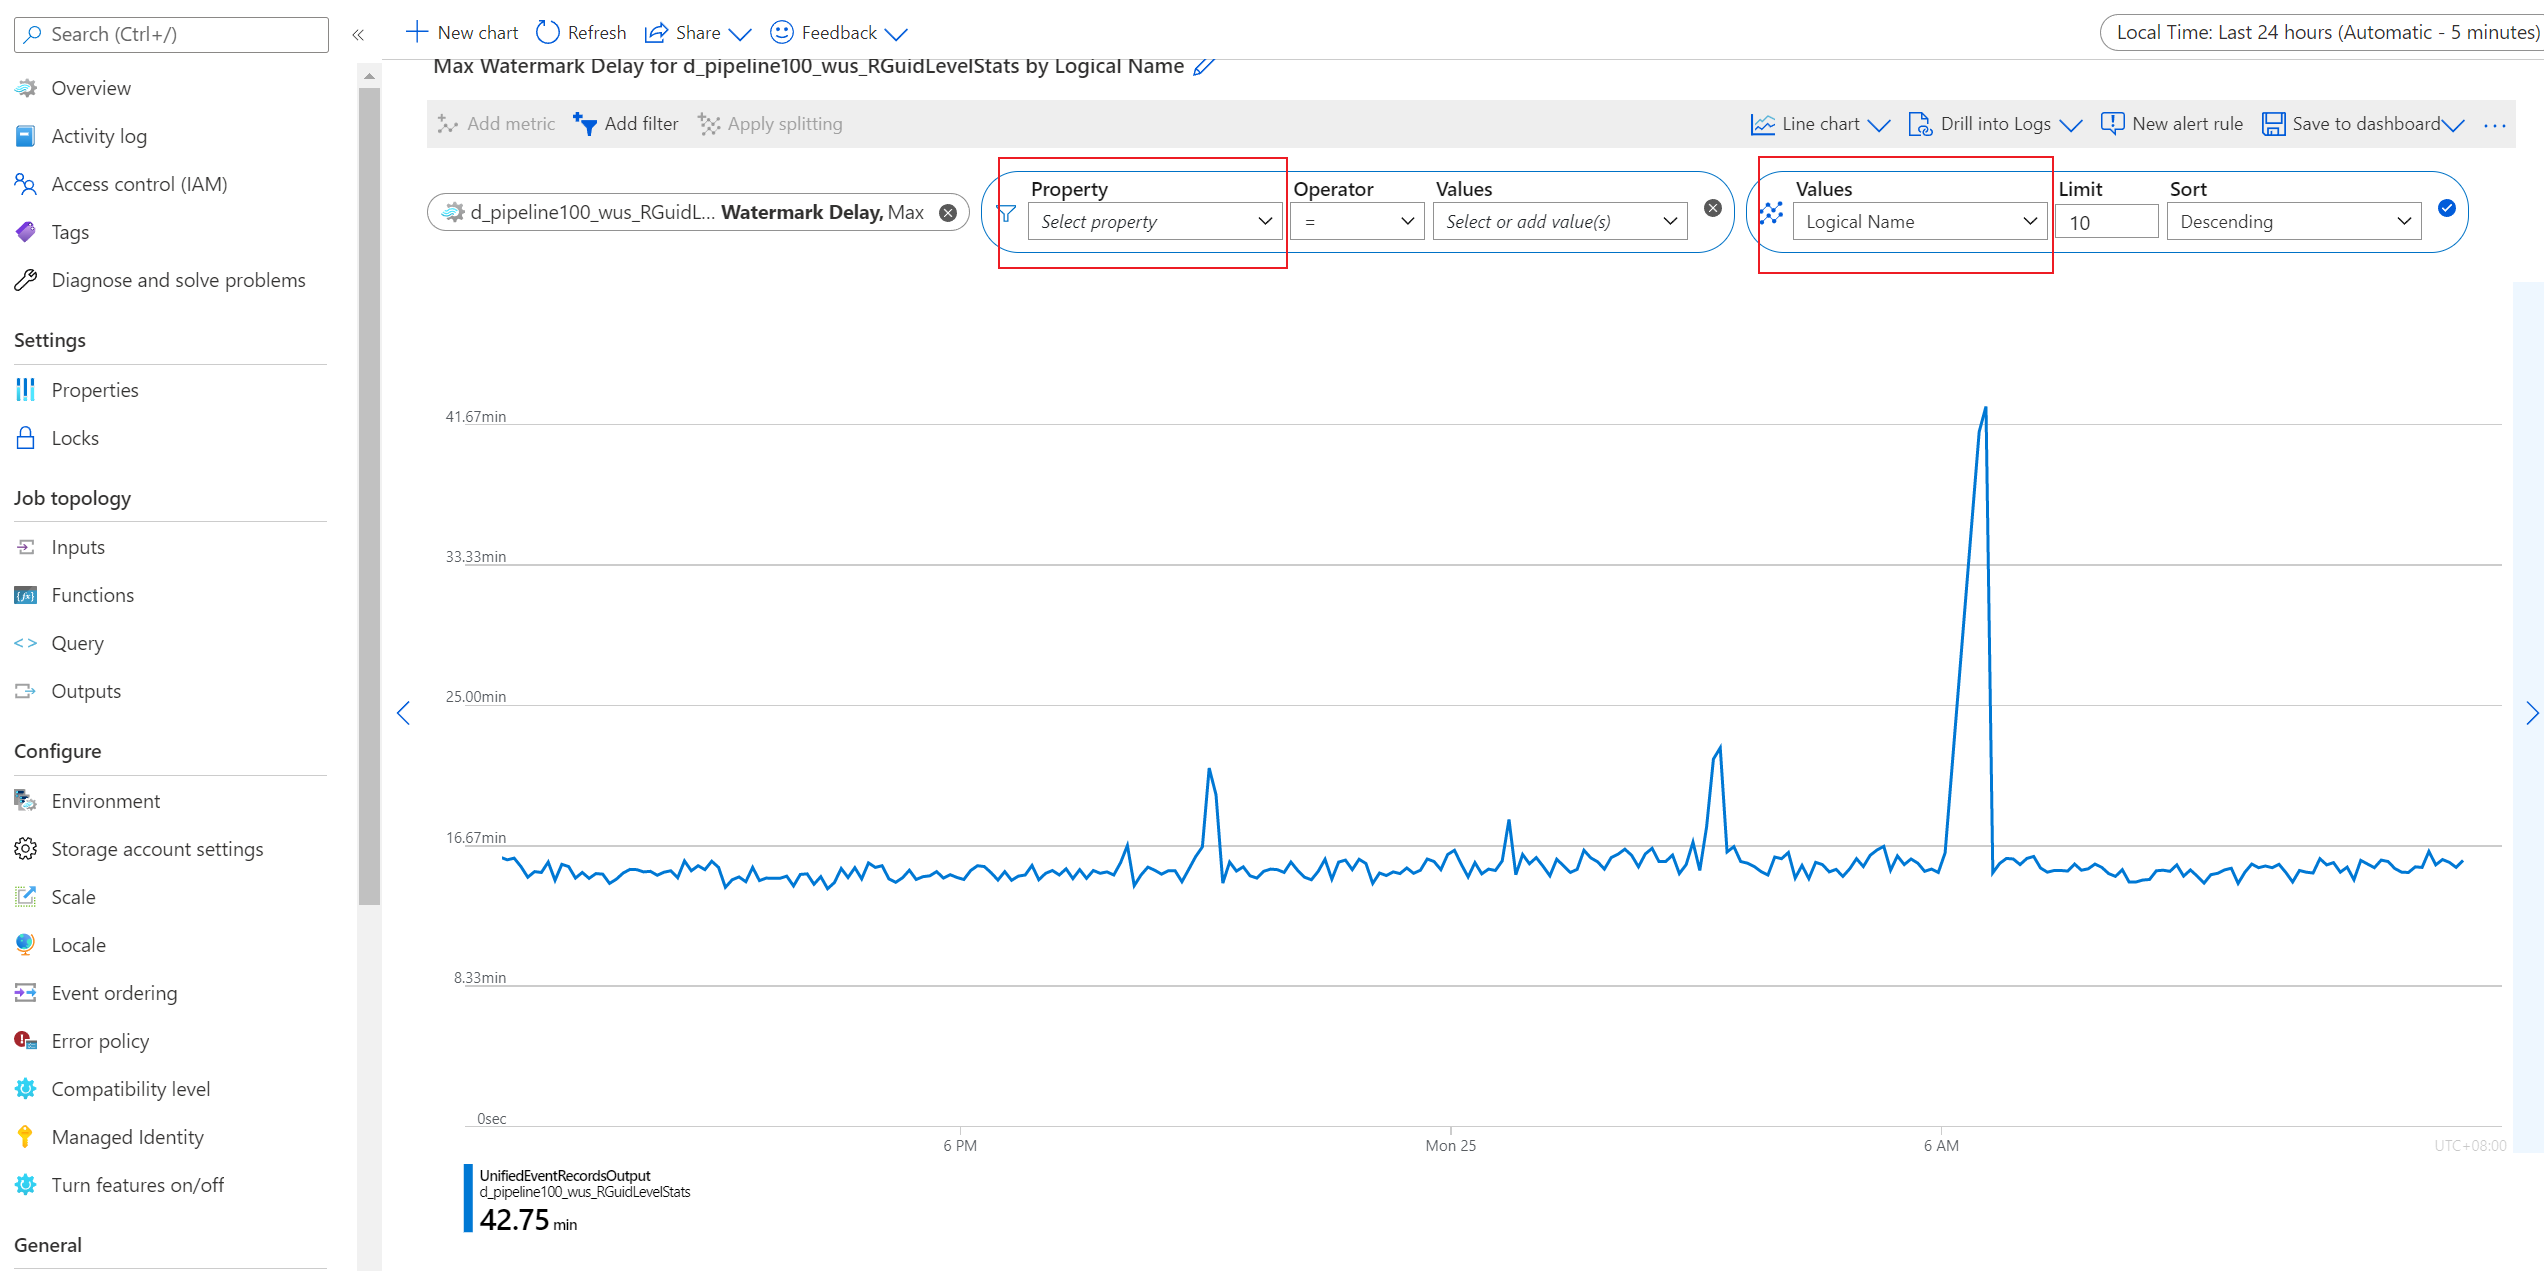Open the Descending sort dropdown

[x=2293, y=221]
